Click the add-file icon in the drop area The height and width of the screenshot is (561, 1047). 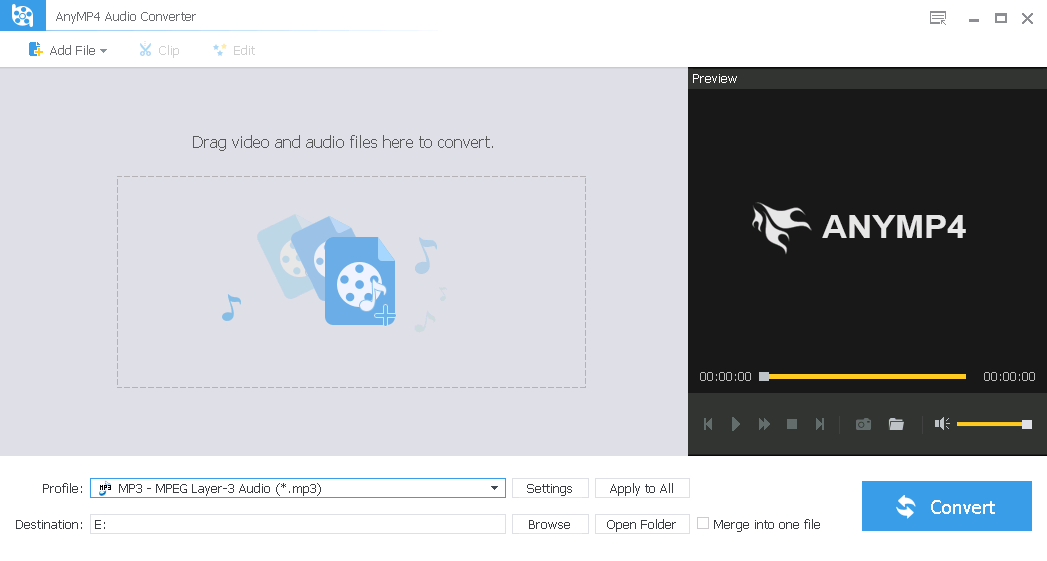click(360, 281)
